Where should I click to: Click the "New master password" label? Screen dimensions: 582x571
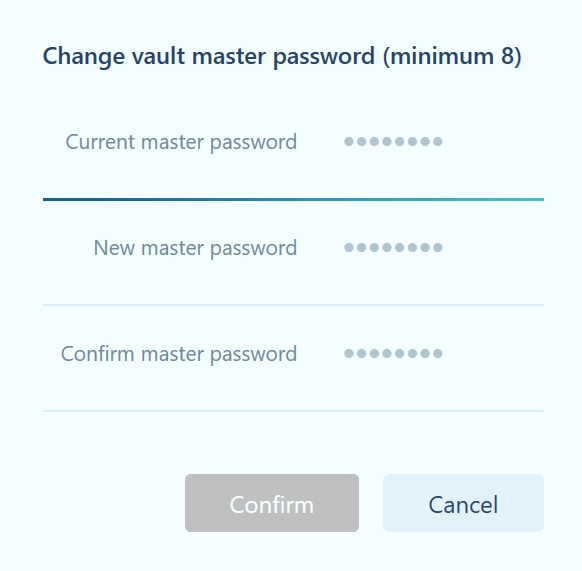point(195,248)
